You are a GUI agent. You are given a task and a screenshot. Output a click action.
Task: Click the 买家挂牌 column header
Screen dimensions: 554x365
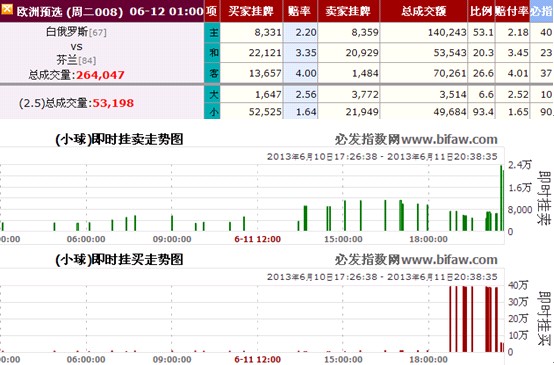pos(251,11)
